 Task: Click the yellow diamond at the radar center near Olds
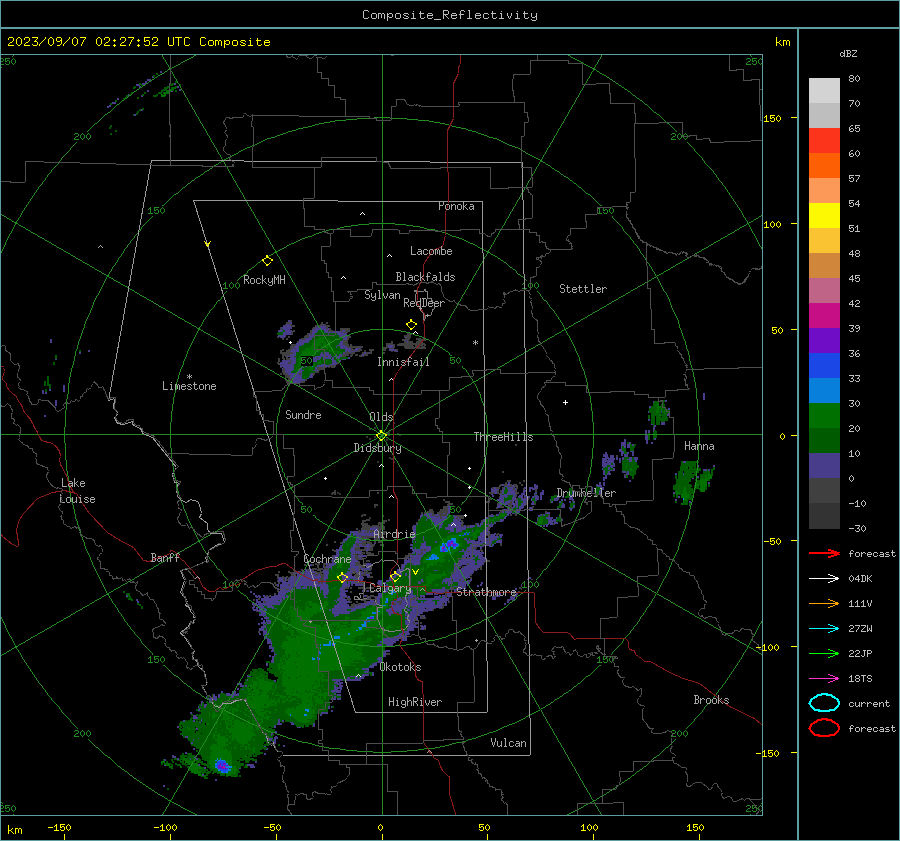(382, 436)
